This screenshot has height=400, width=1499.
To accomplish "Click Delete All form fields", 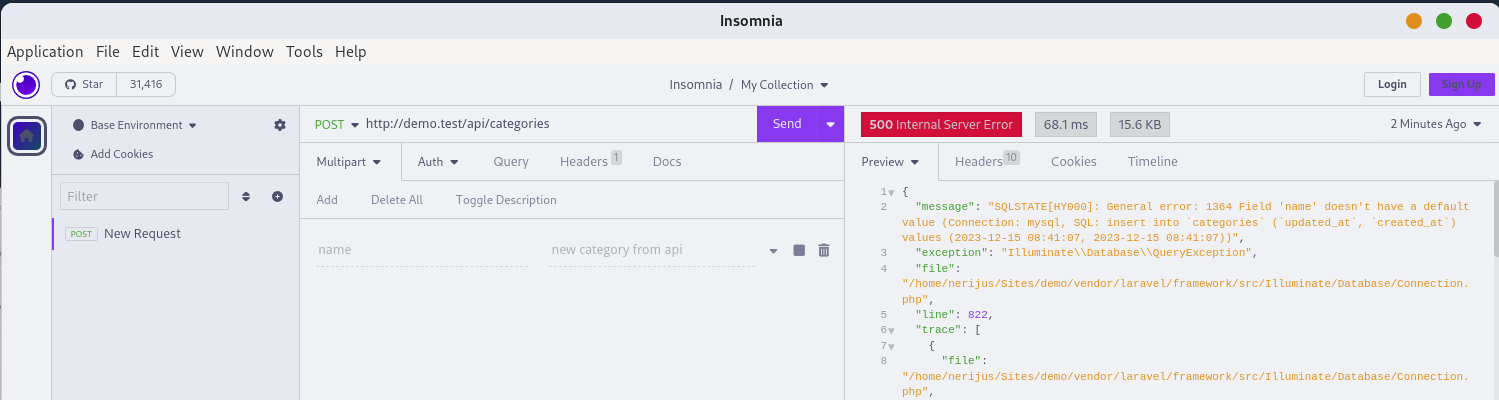I will 397,200.
